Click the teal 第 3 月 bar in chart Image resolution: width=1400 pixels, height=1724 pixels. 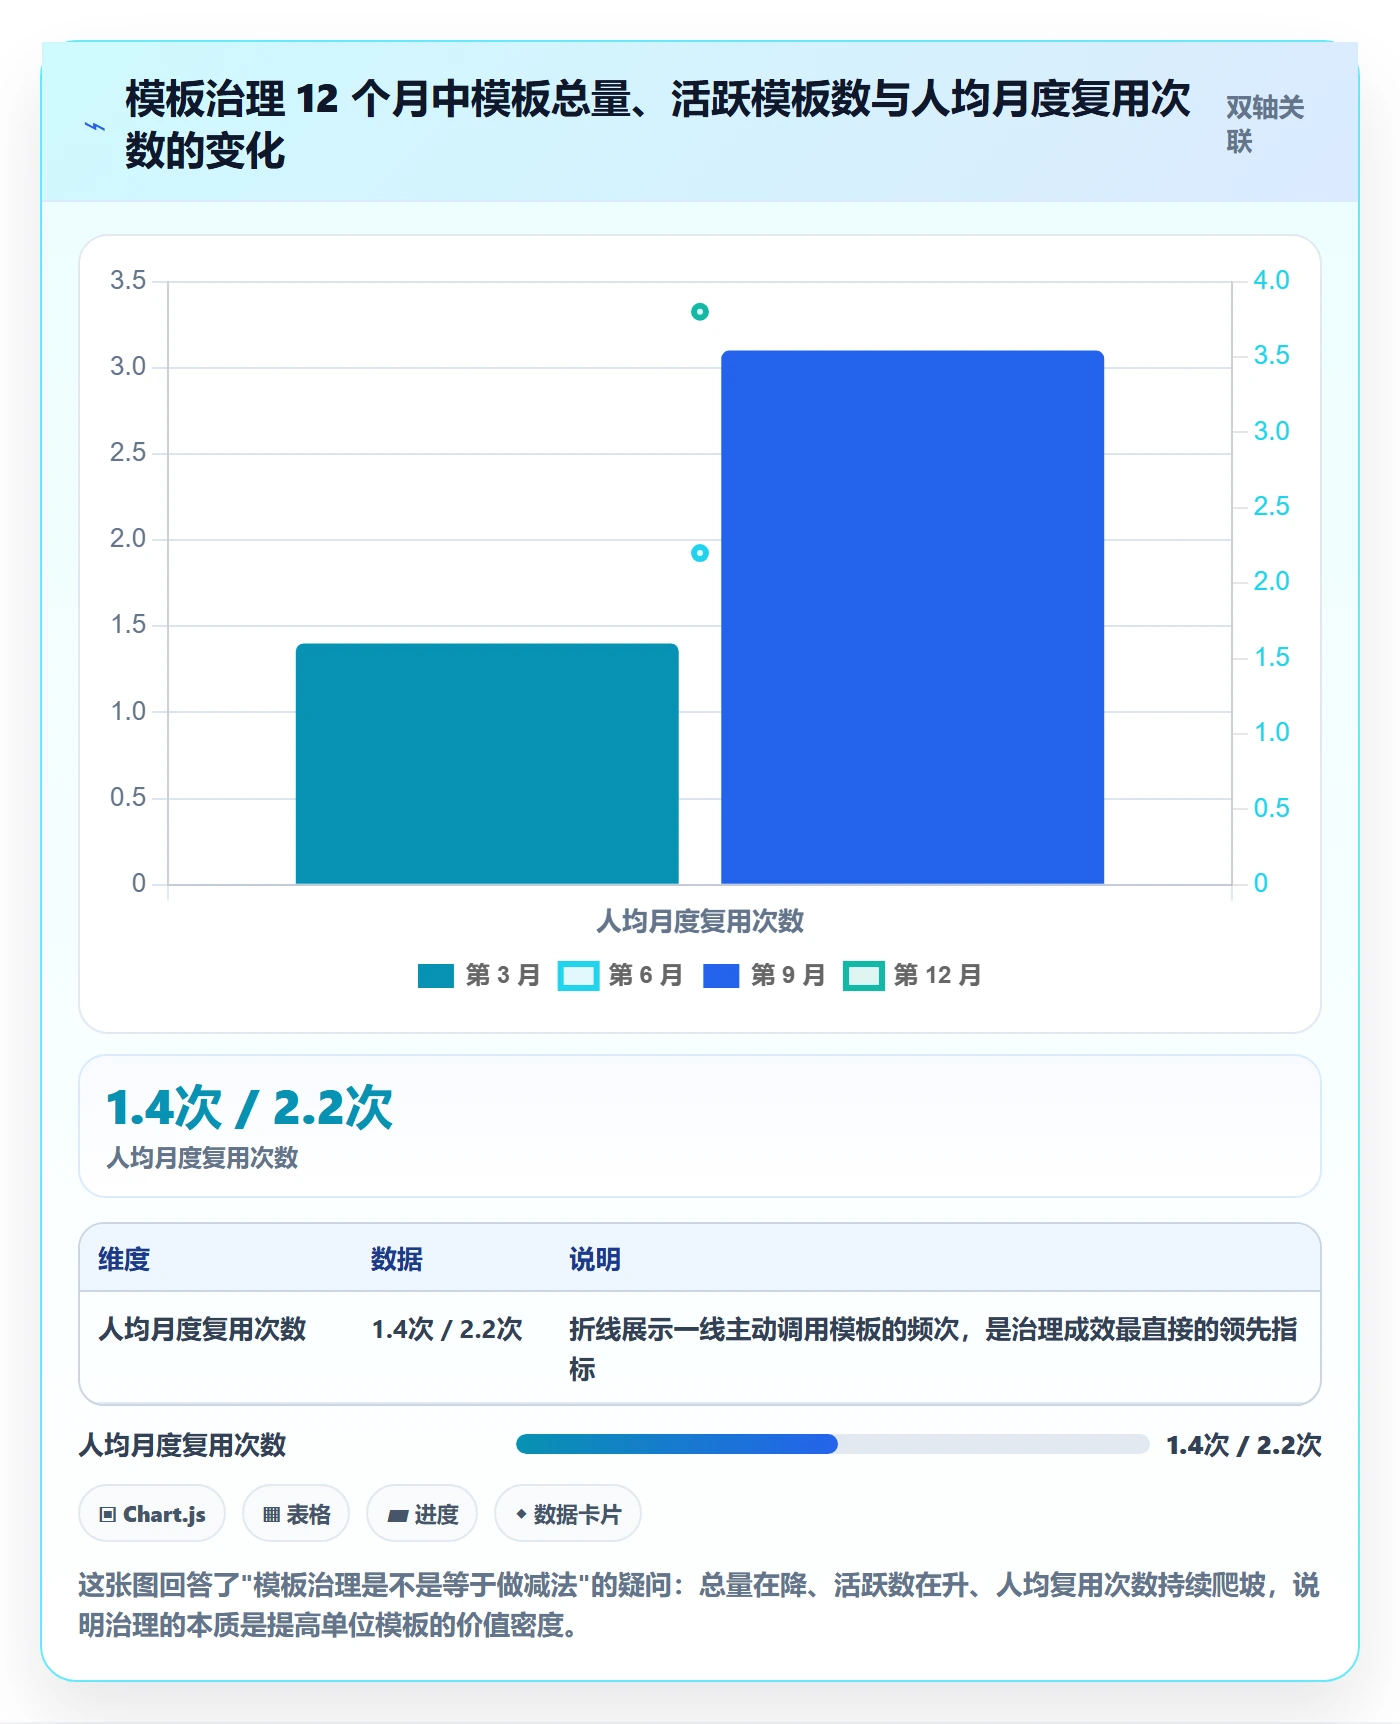[x=487, y=764]
